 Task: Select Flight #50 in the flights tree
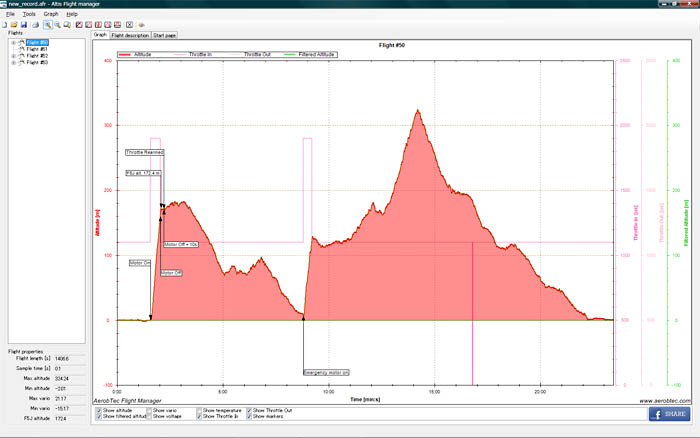click(x=37, y=42)
